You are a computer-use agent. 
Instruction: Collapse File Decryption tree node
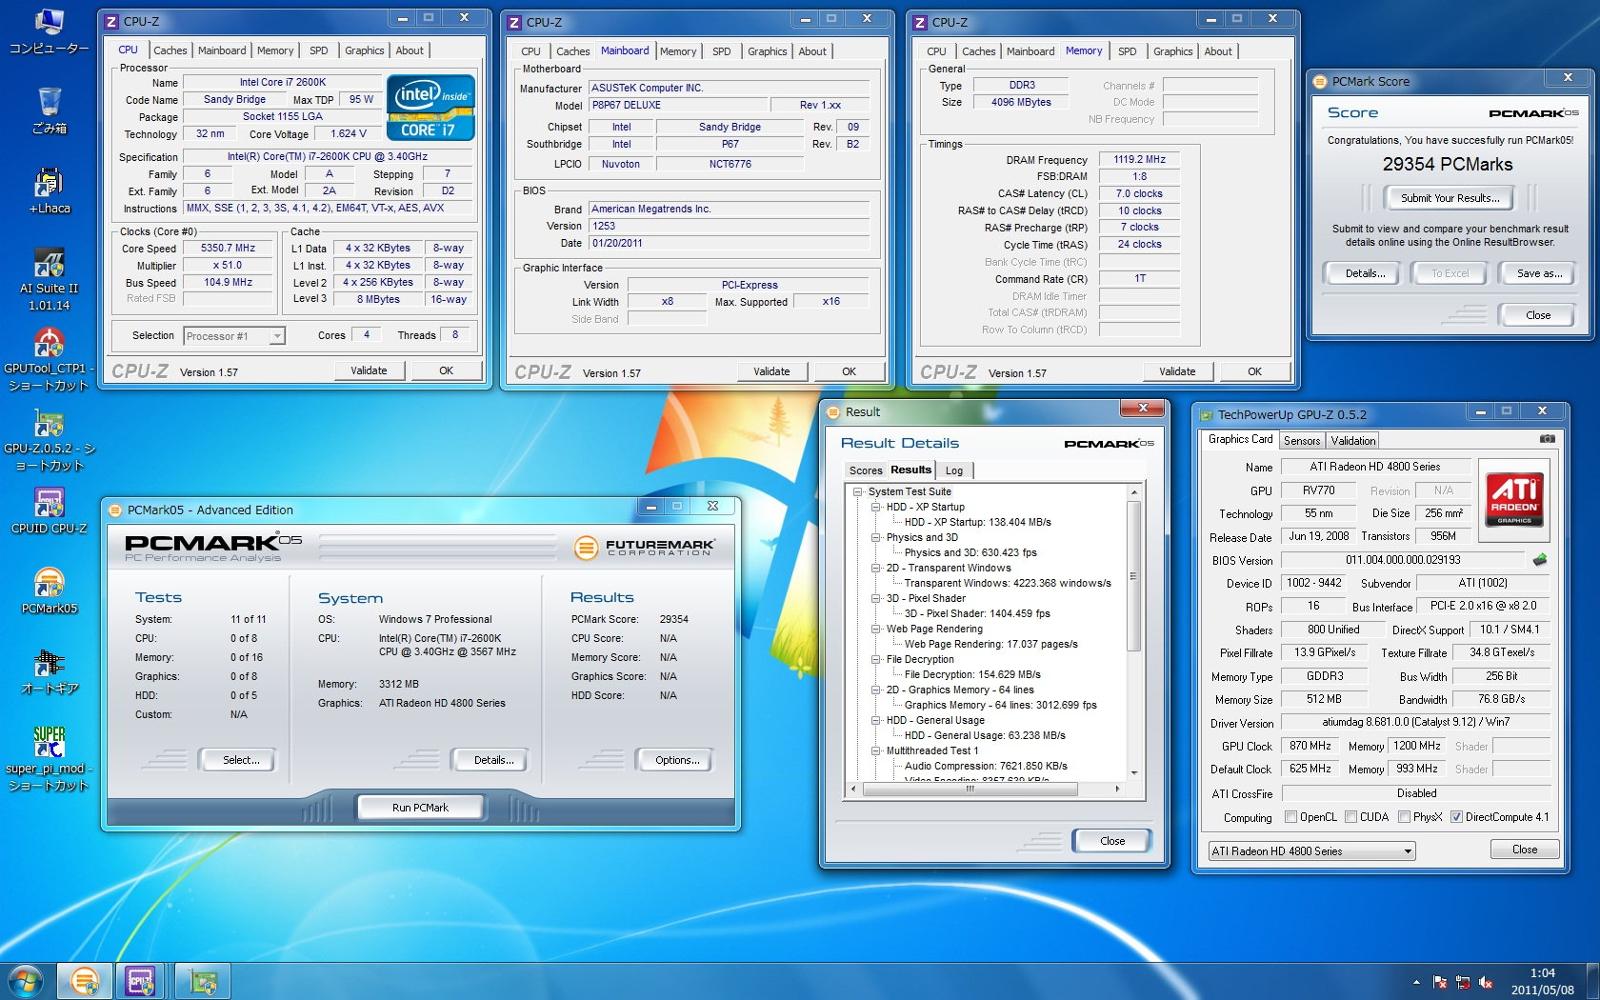click(x=875, y=660)
